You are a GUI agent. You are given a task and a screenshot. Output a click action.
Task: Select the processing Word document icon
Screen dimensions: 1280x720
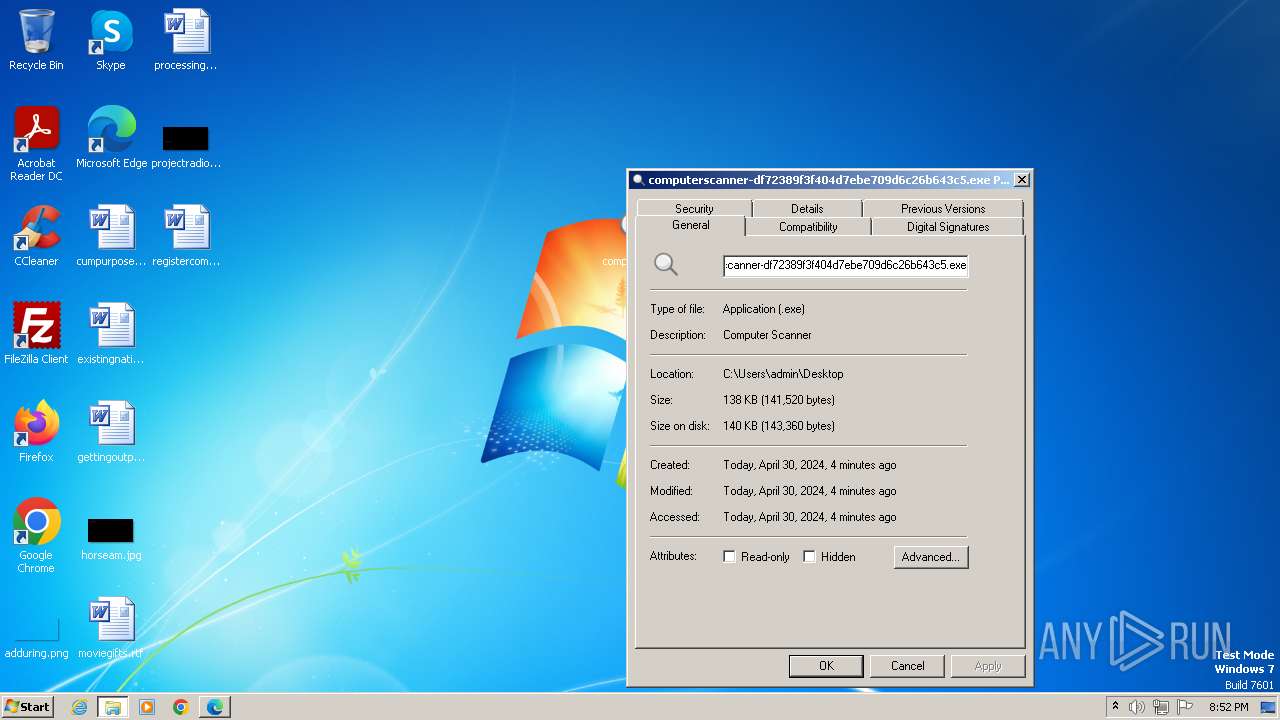pyautogui.click(x=186, y=40)
